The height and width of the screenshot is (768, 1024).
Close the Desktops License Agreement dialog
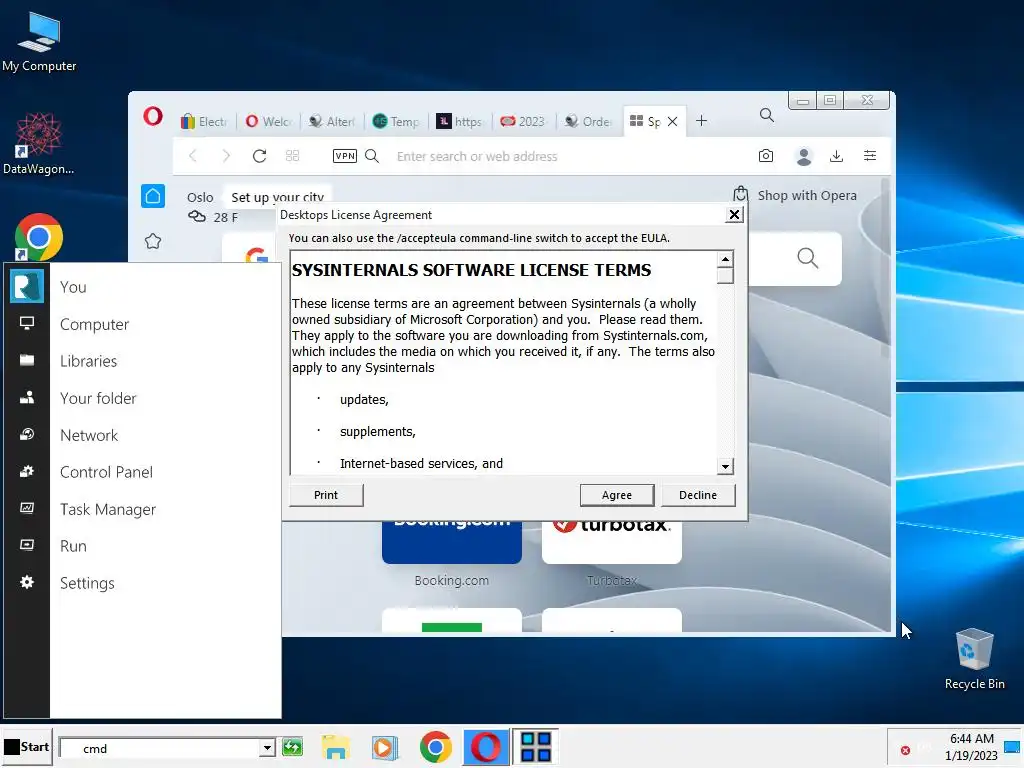pos(734,215)
